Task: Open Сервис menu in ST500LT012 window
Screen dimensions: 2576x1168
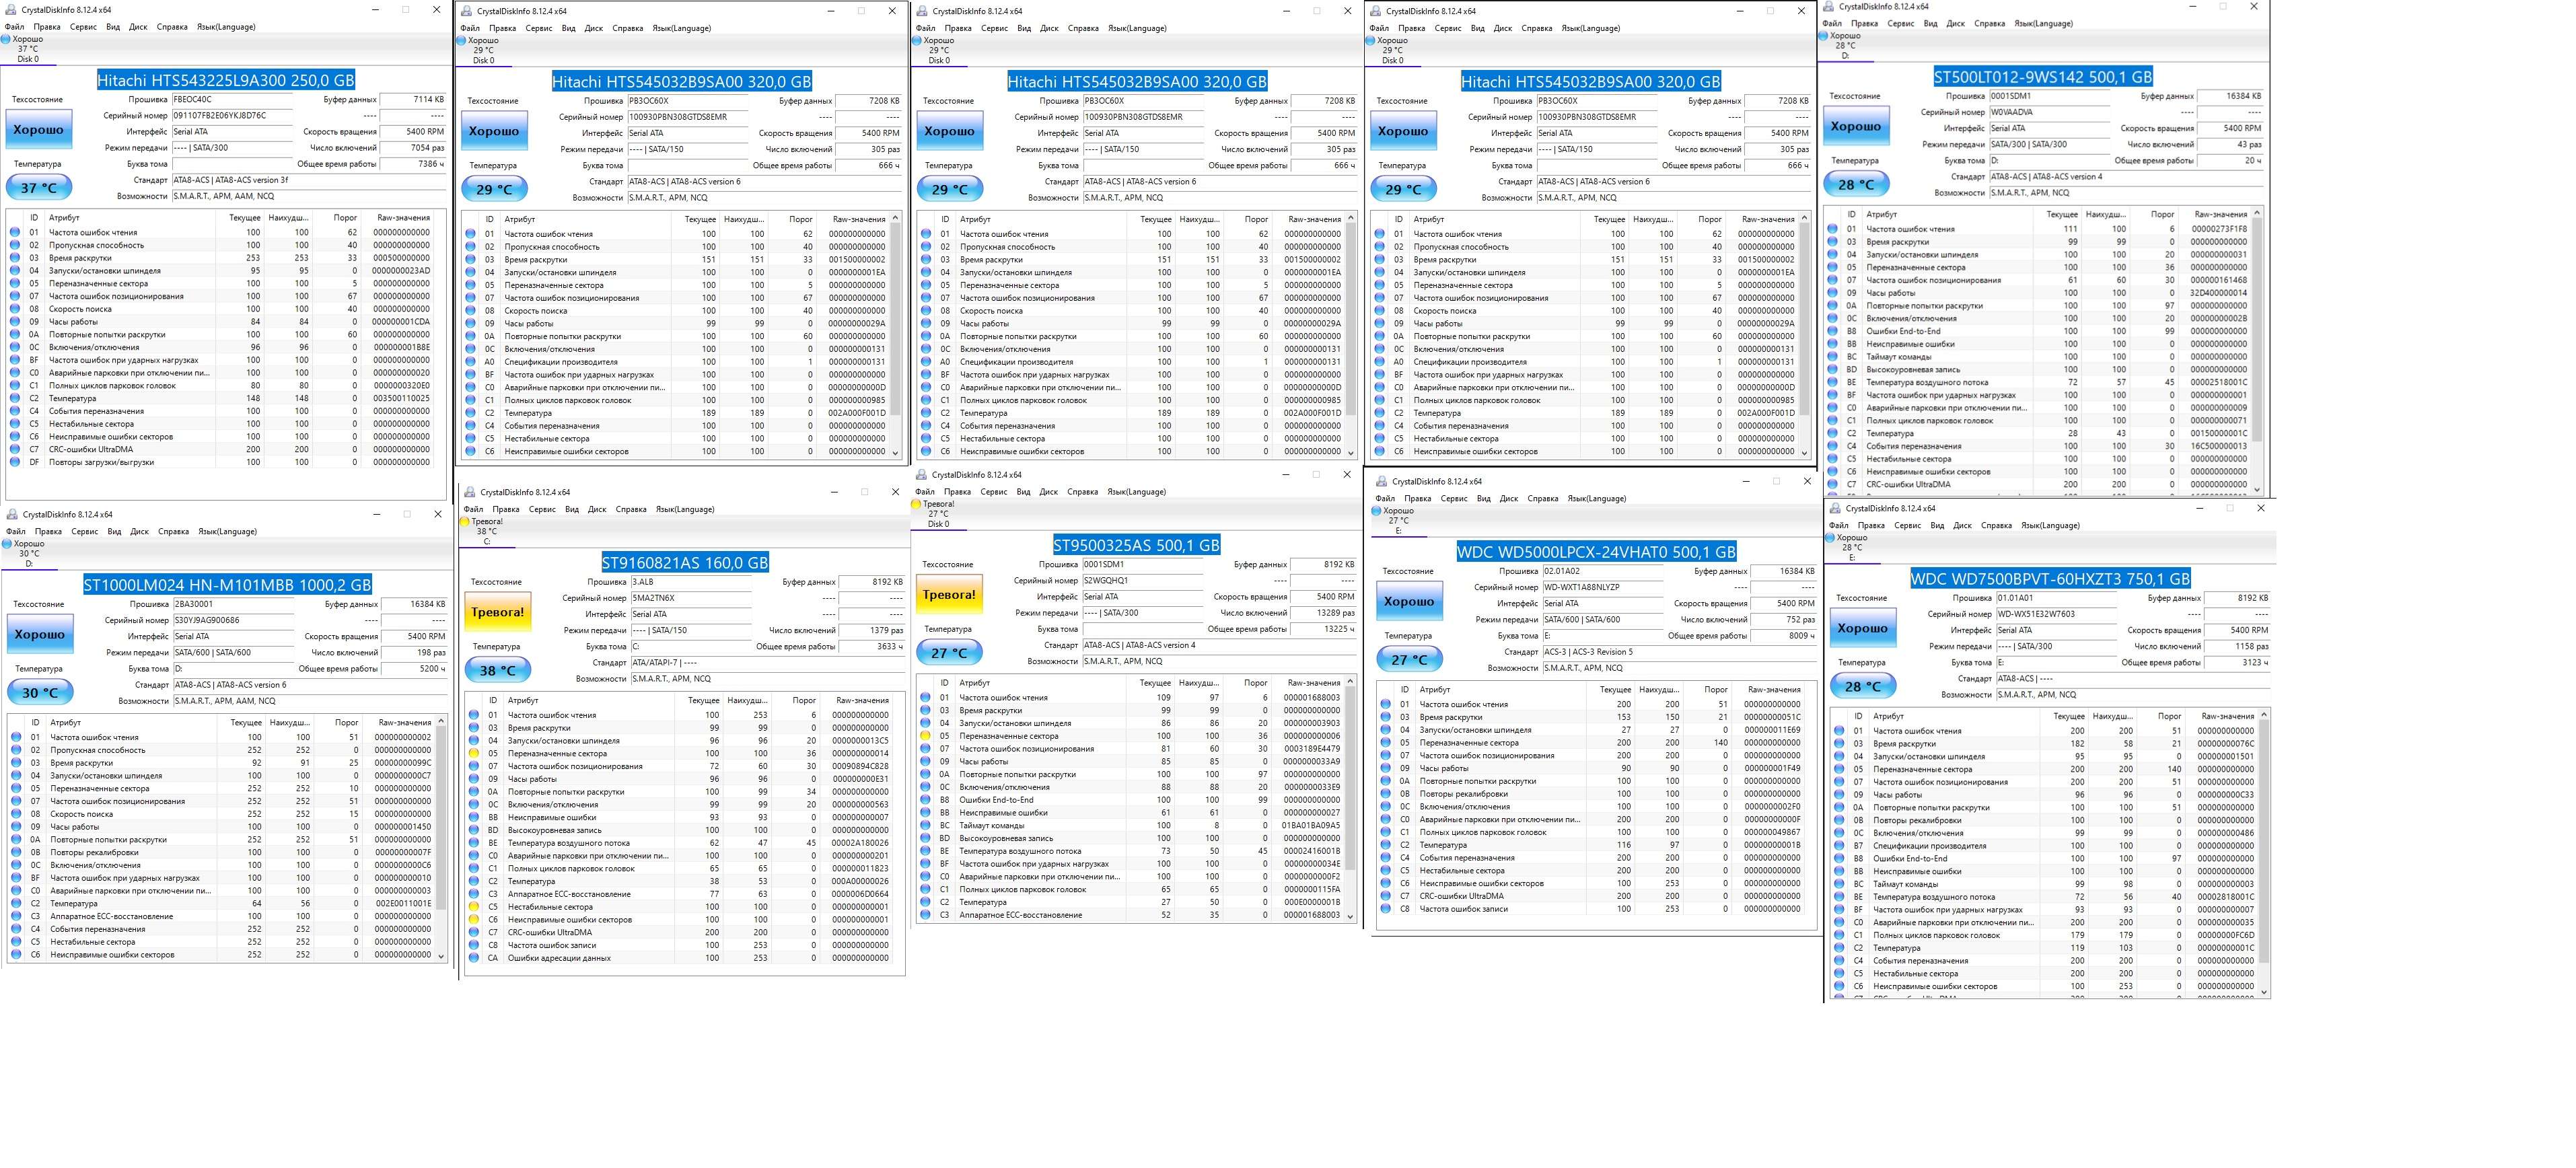Action: [x=1901, y=23]
